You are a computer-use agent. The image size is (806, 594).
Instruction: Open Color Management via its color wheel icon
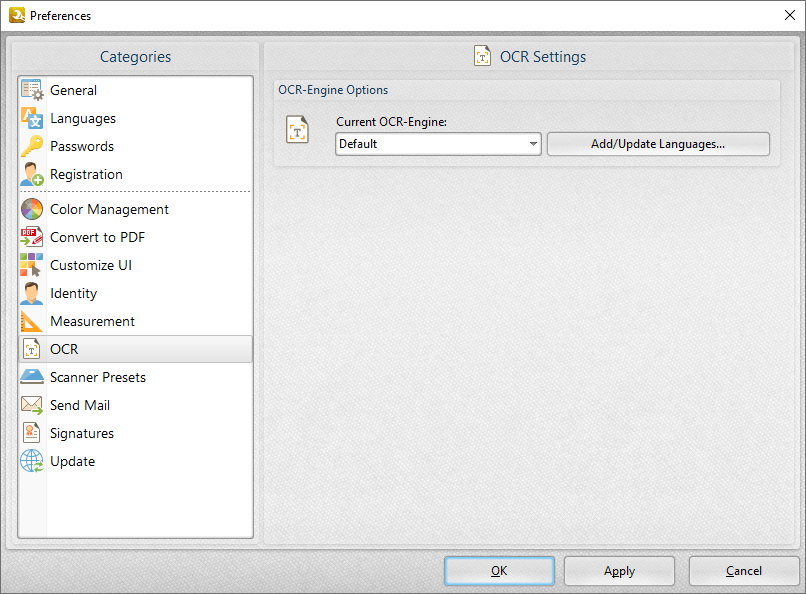point(32,209)
